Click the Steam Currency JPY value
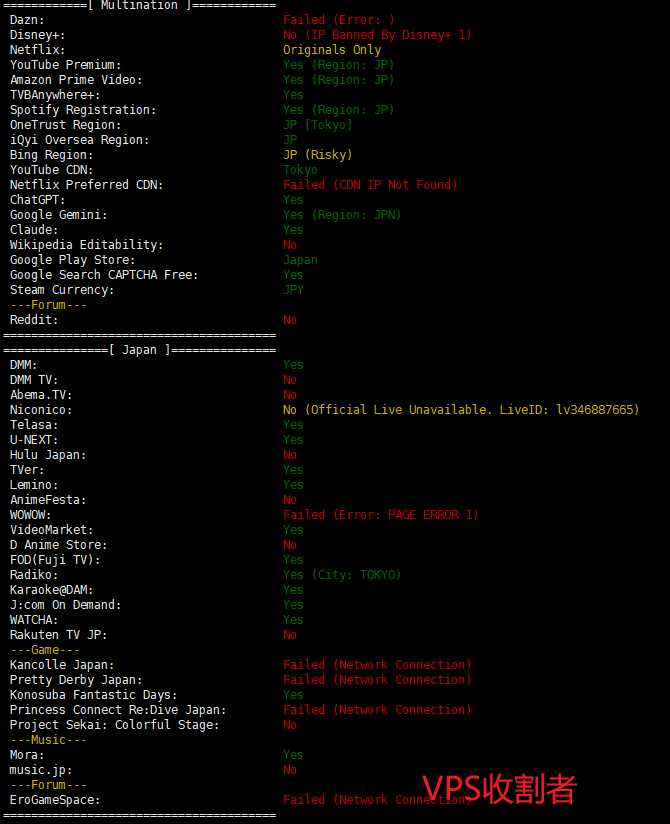 tap(293, 290)
